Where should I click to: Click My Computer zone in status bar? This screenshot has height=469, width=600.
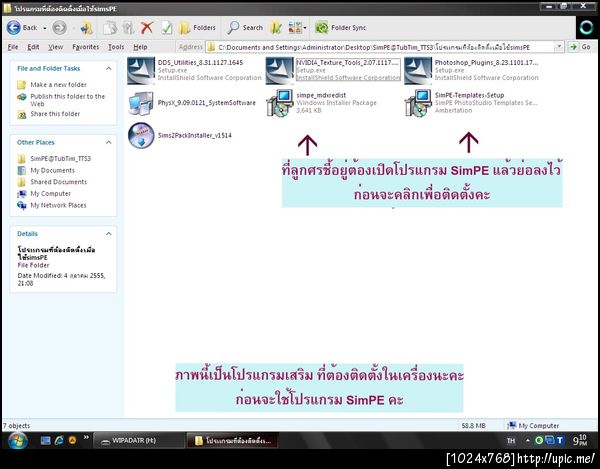[533, 425]
